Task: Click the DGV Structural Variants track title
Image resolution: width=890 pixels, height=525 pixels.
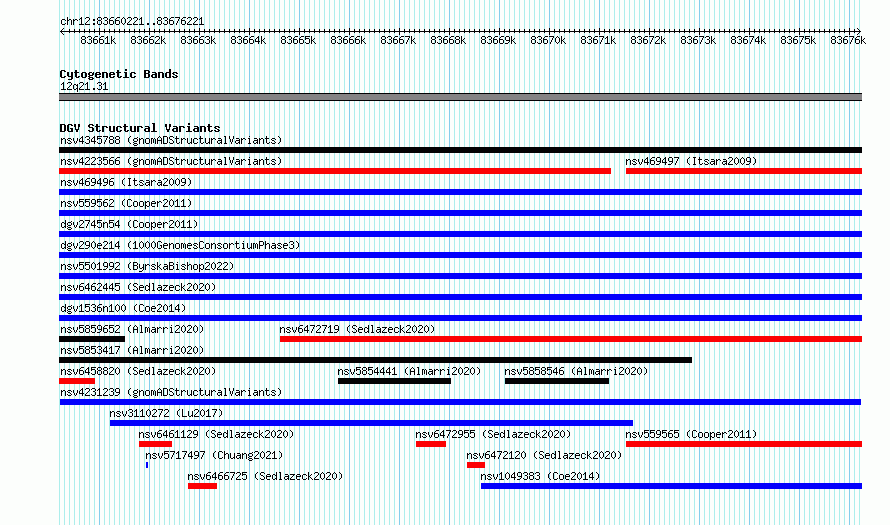Action: click(x=140, y=128)
